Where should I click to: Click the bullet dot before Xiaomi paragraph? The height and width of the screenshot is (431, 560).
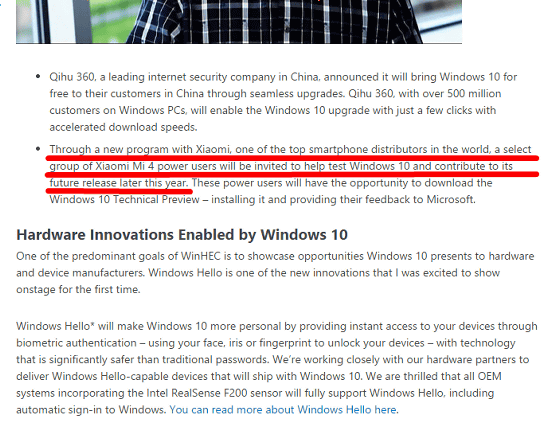point(38,149)
